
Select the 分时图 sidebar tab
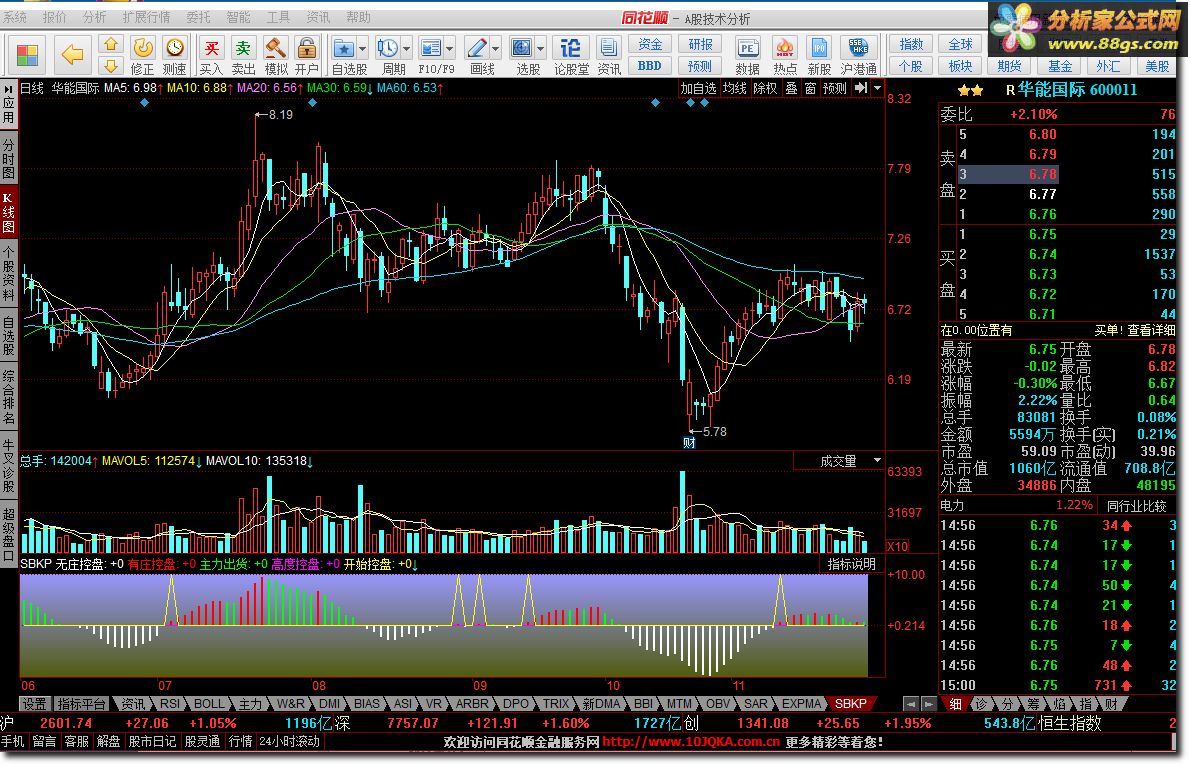pos(8,159)
